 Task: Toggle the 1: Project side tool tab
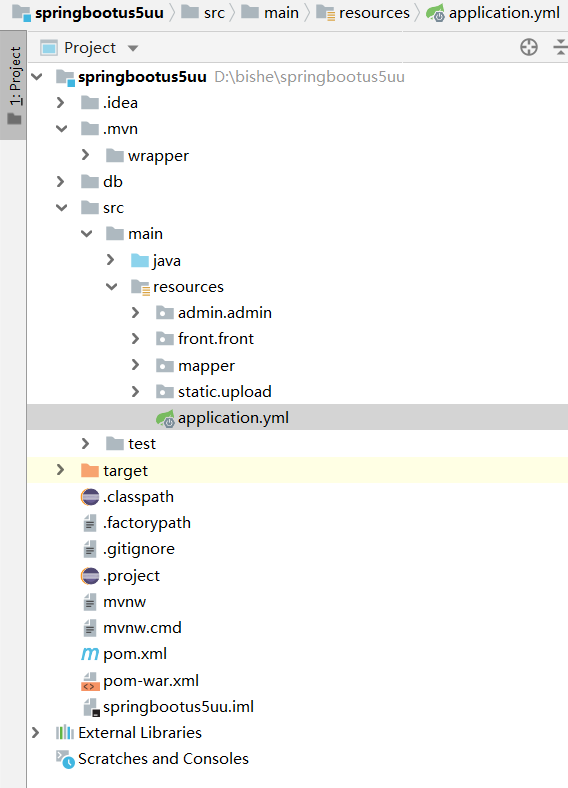click(x=14, y=85)
